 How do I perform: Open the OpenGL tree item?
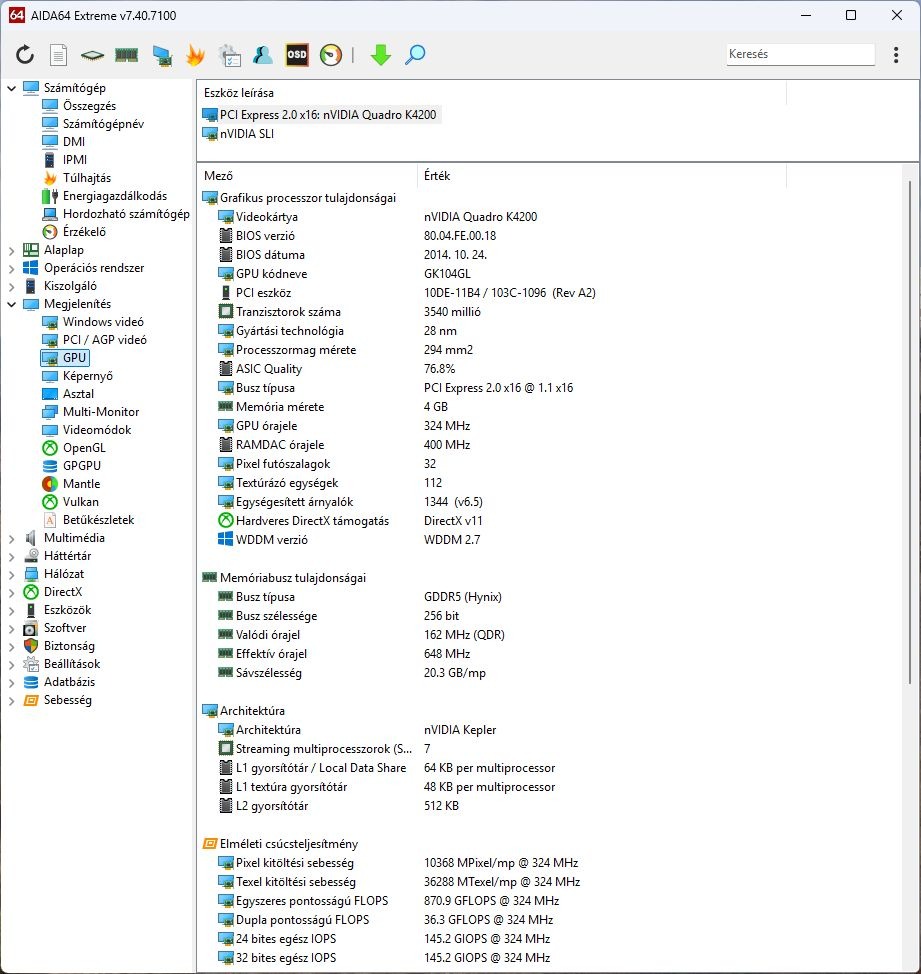point(84,448)
